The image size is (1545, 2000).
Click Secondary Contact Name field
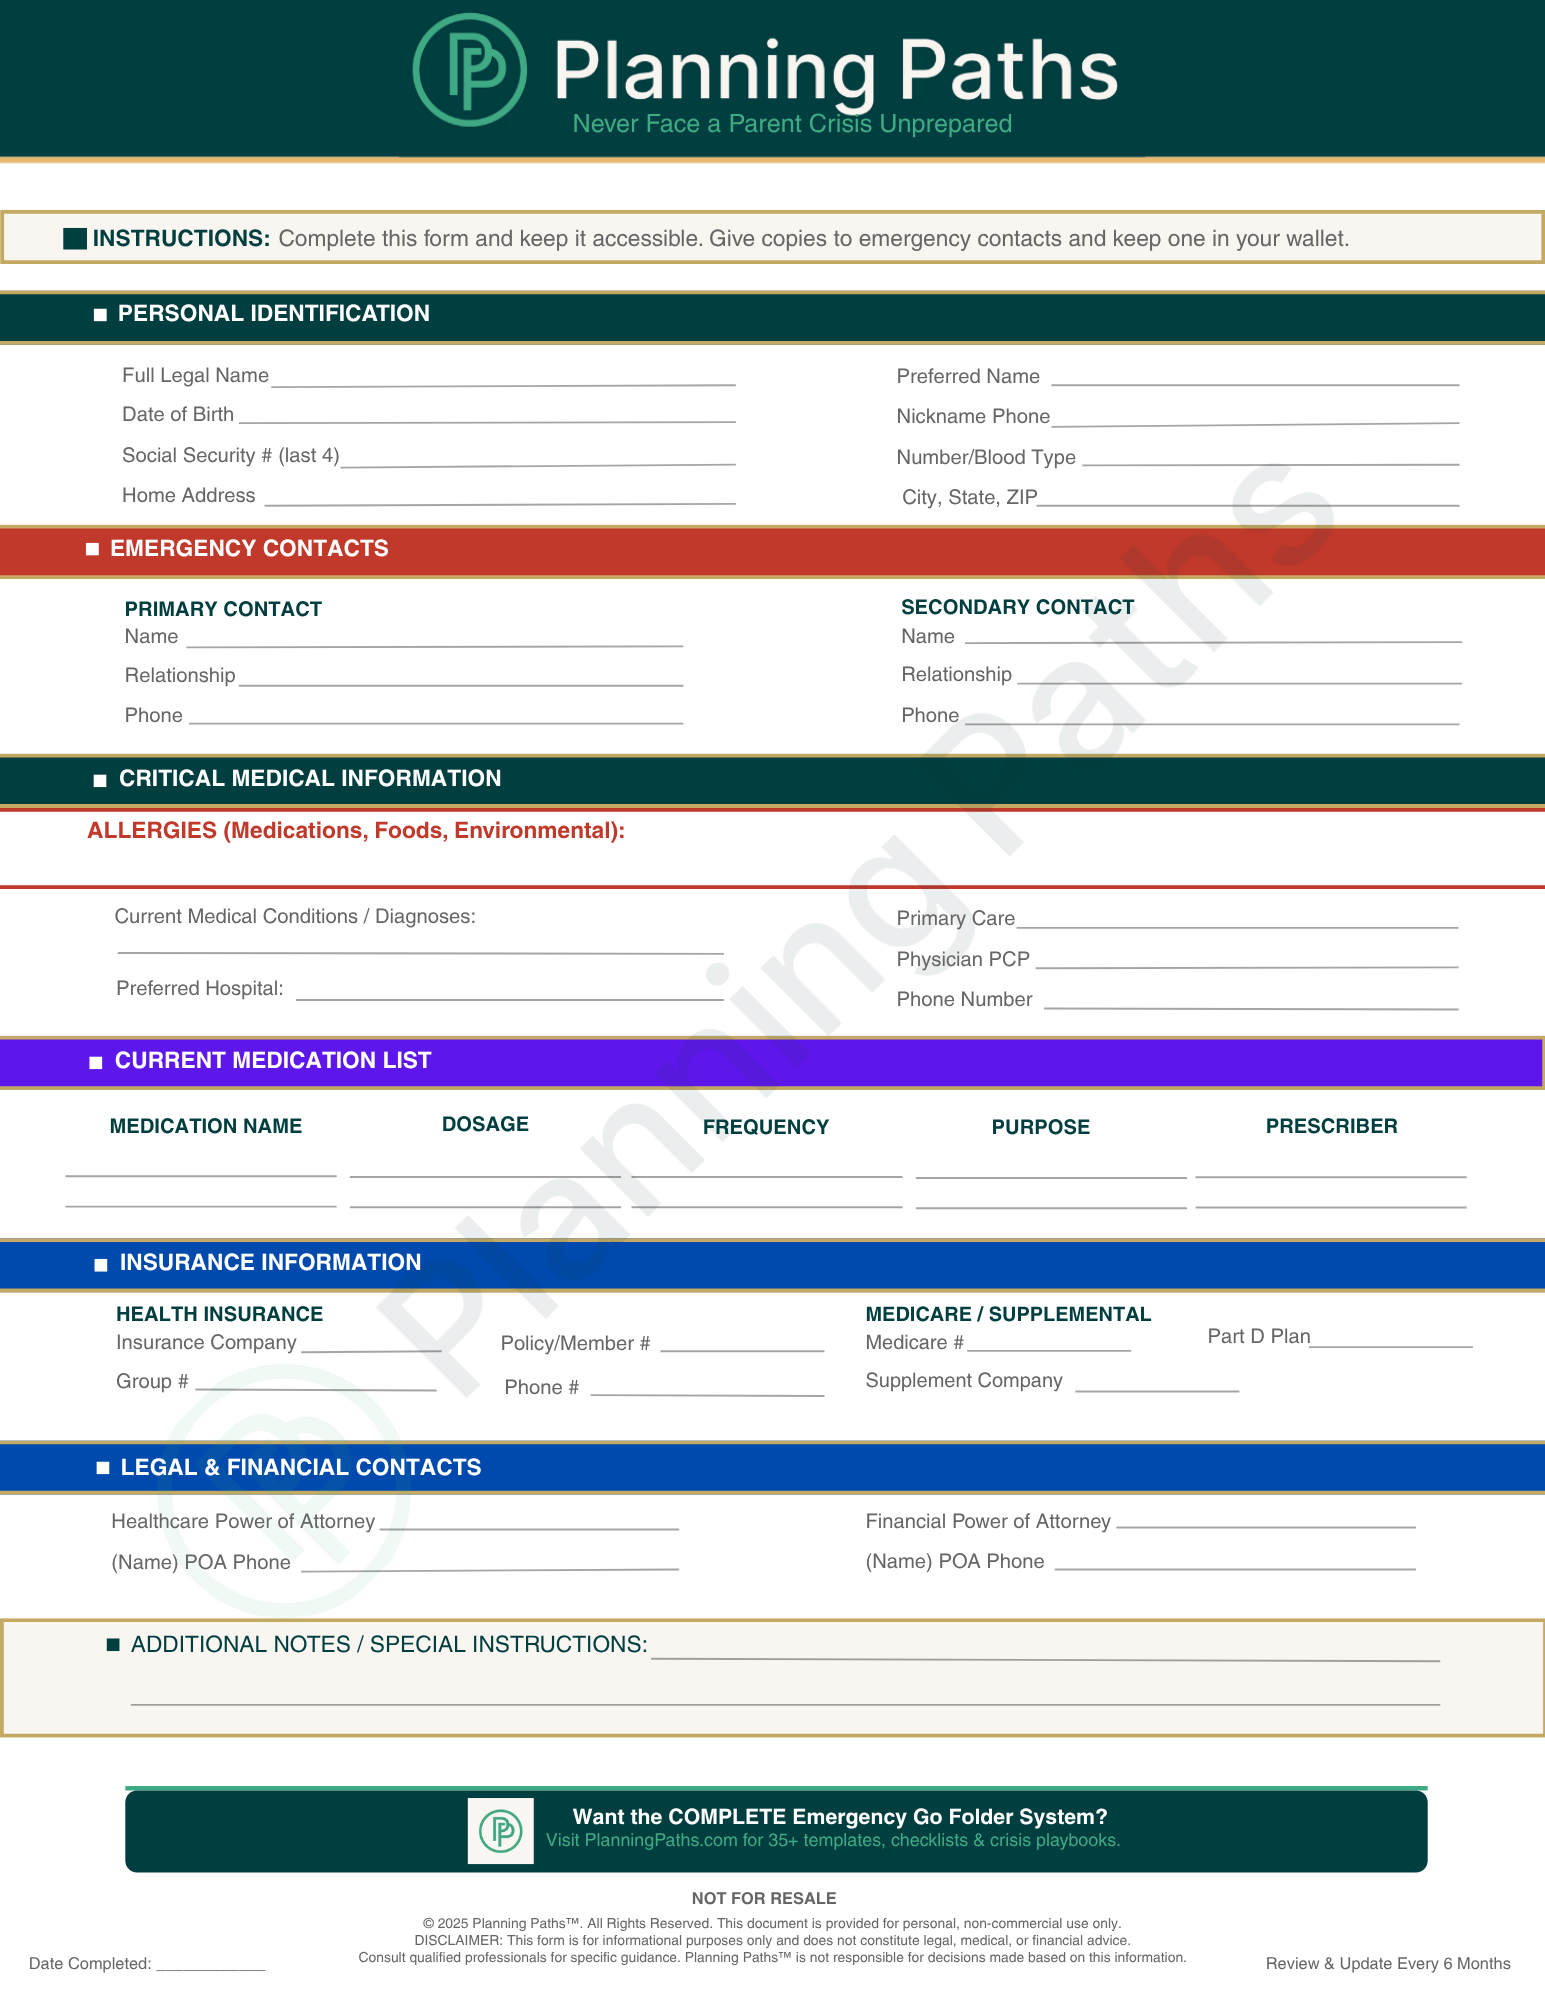pyautogui.click(x=1213, y=635)
